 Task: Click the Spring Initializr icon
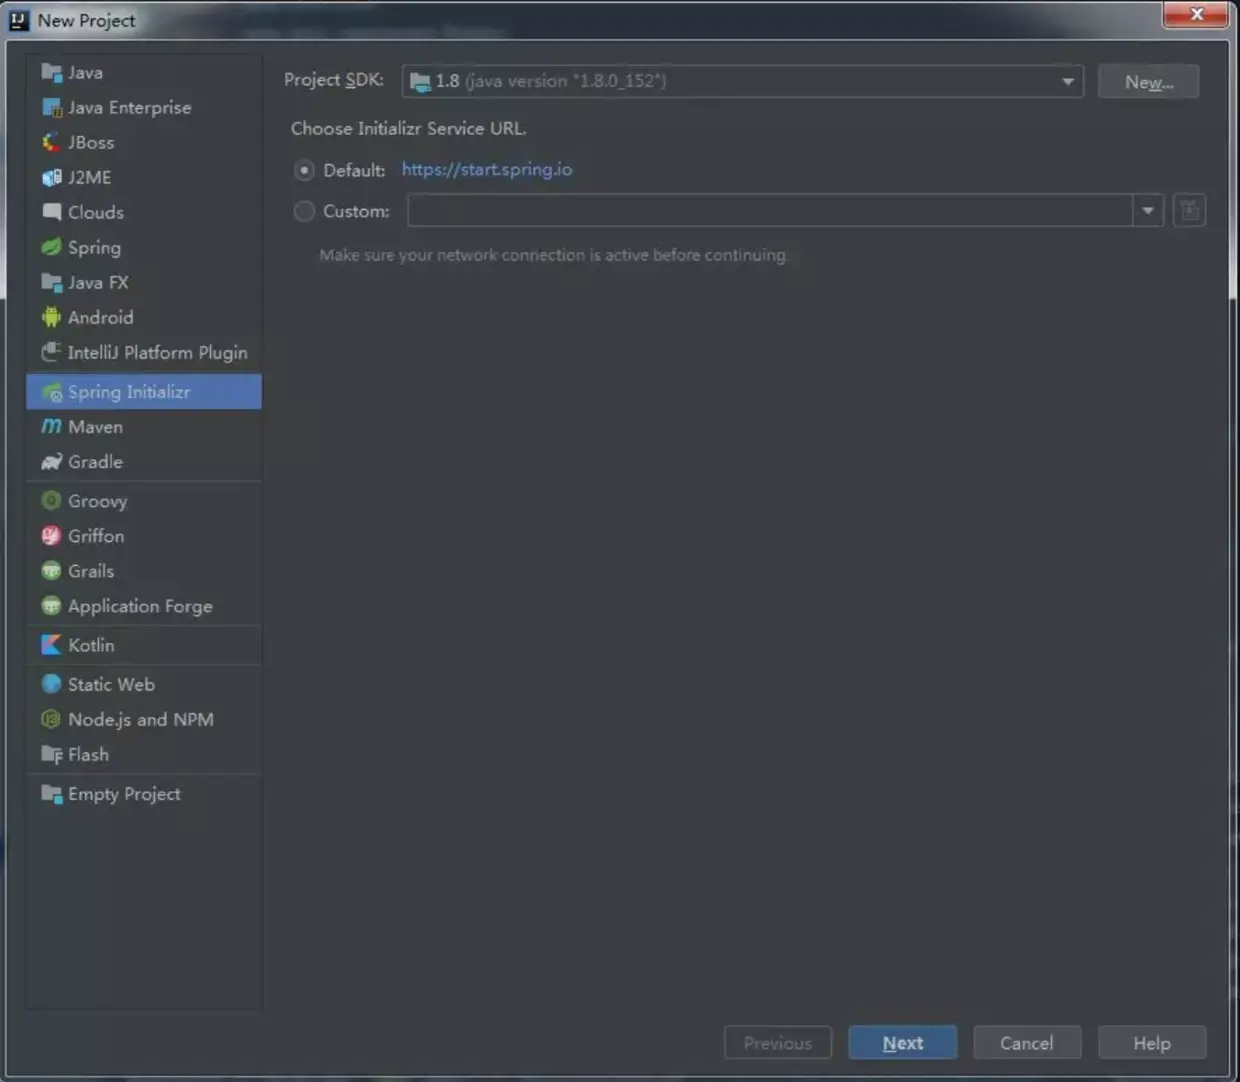click(x=51, y=392)
